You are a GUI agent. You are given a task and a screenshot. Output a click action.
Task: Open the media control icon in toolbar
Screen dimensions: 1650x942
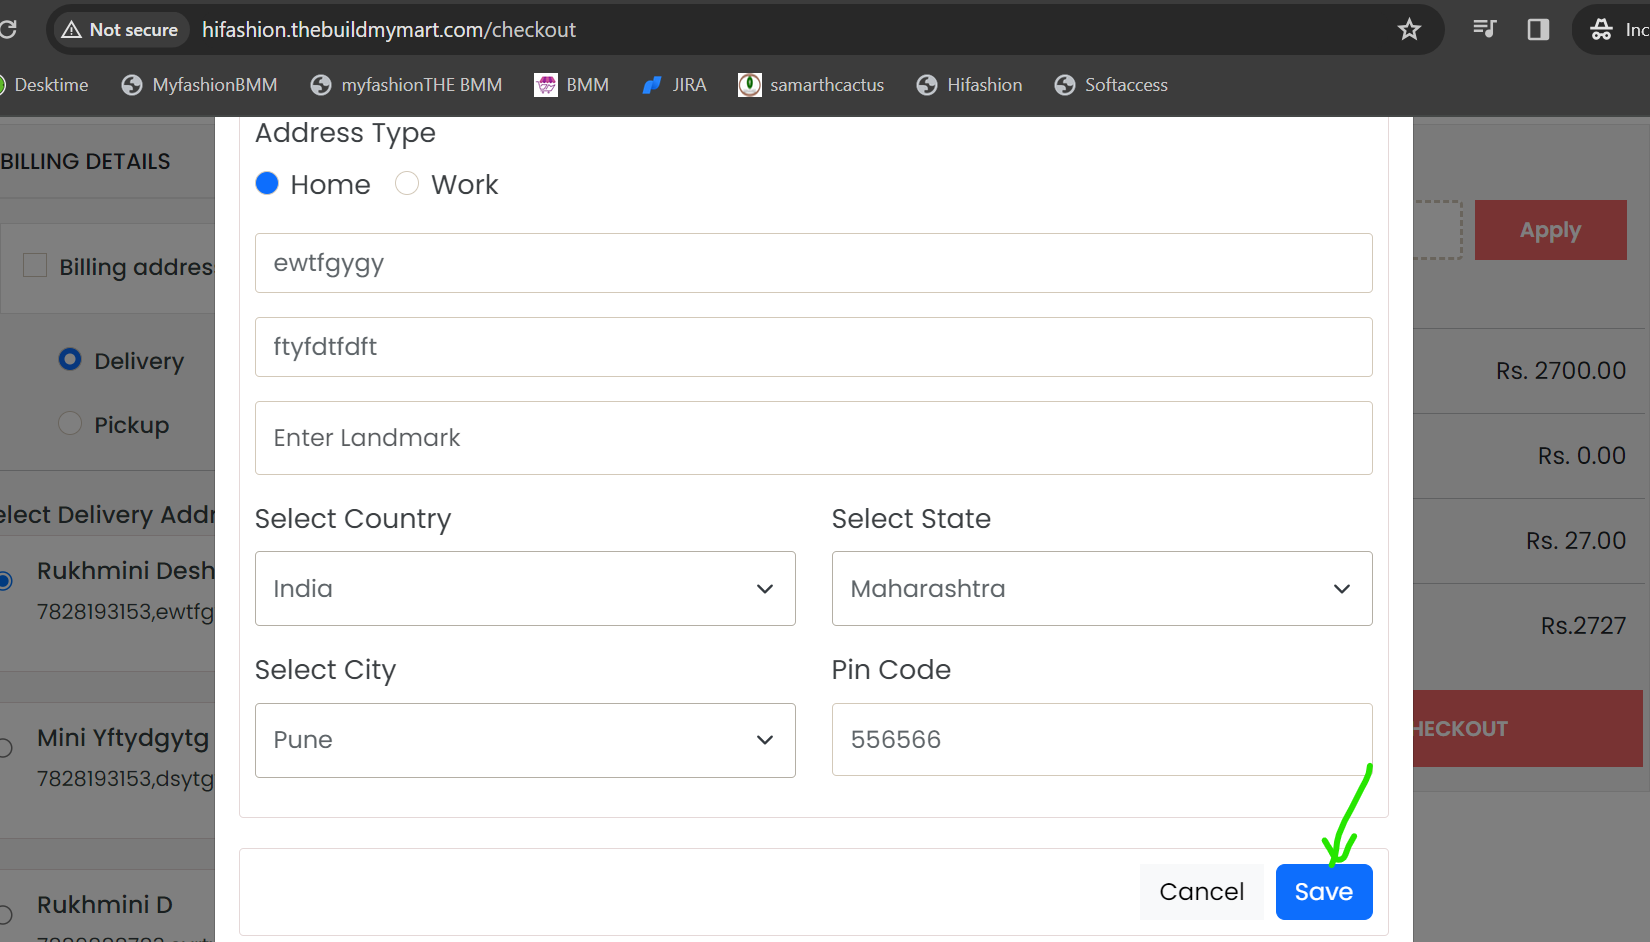point(1484,29)
